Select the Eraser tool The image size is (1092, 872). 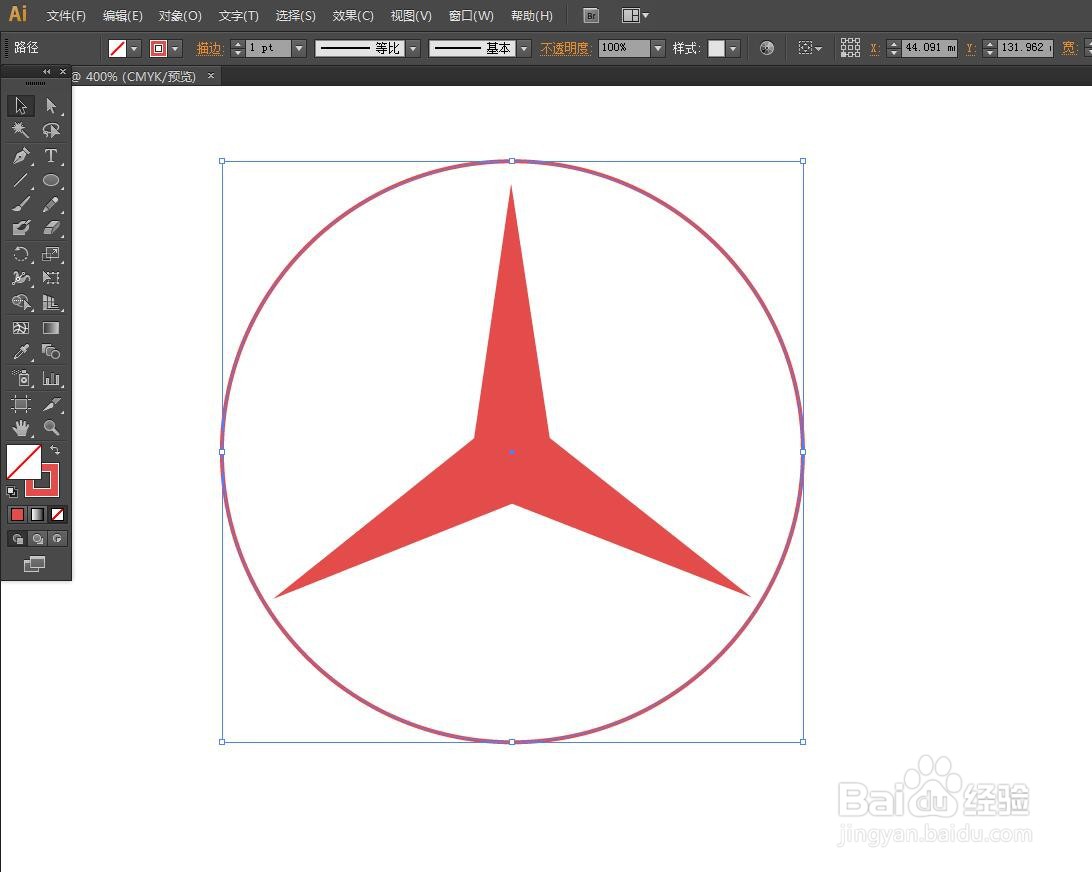point(51,228)
